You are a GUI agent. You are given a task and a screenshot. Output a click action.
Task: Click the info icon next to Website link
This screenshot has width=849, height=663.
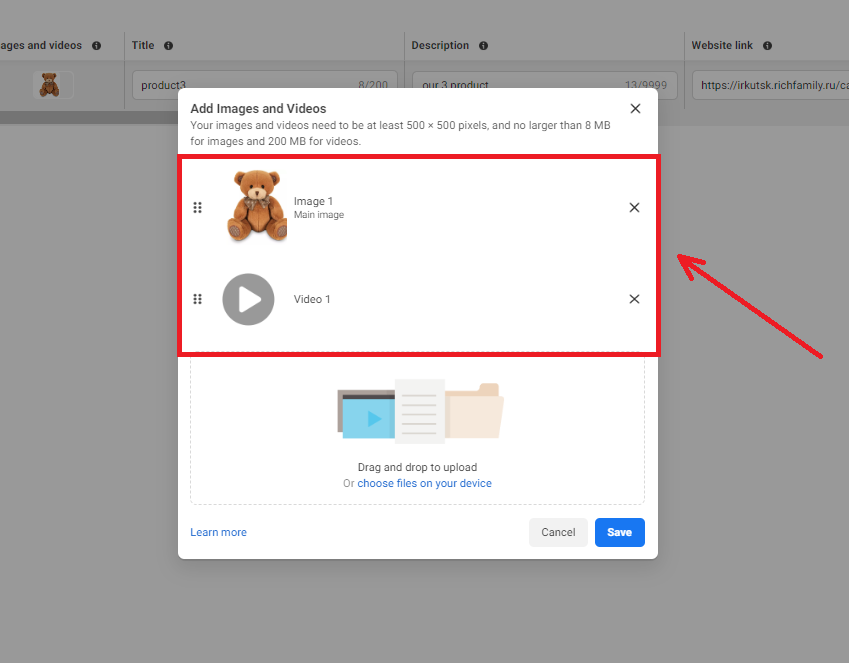coord(767,46)
